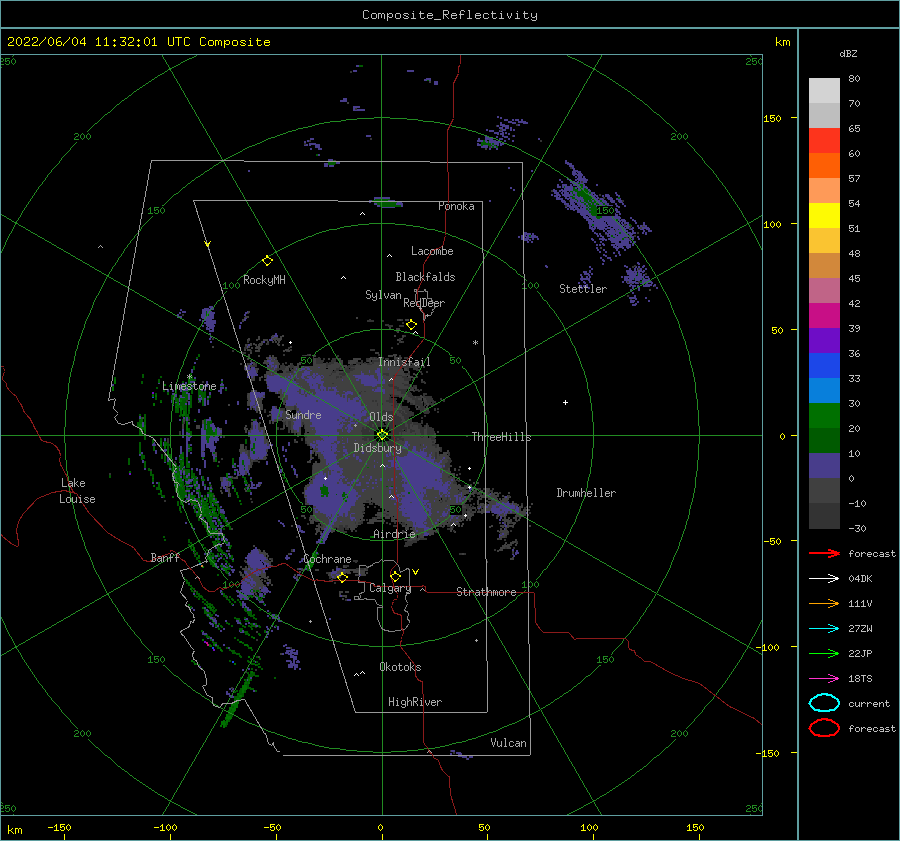Click the Didsbury label

tap(377, 448)
